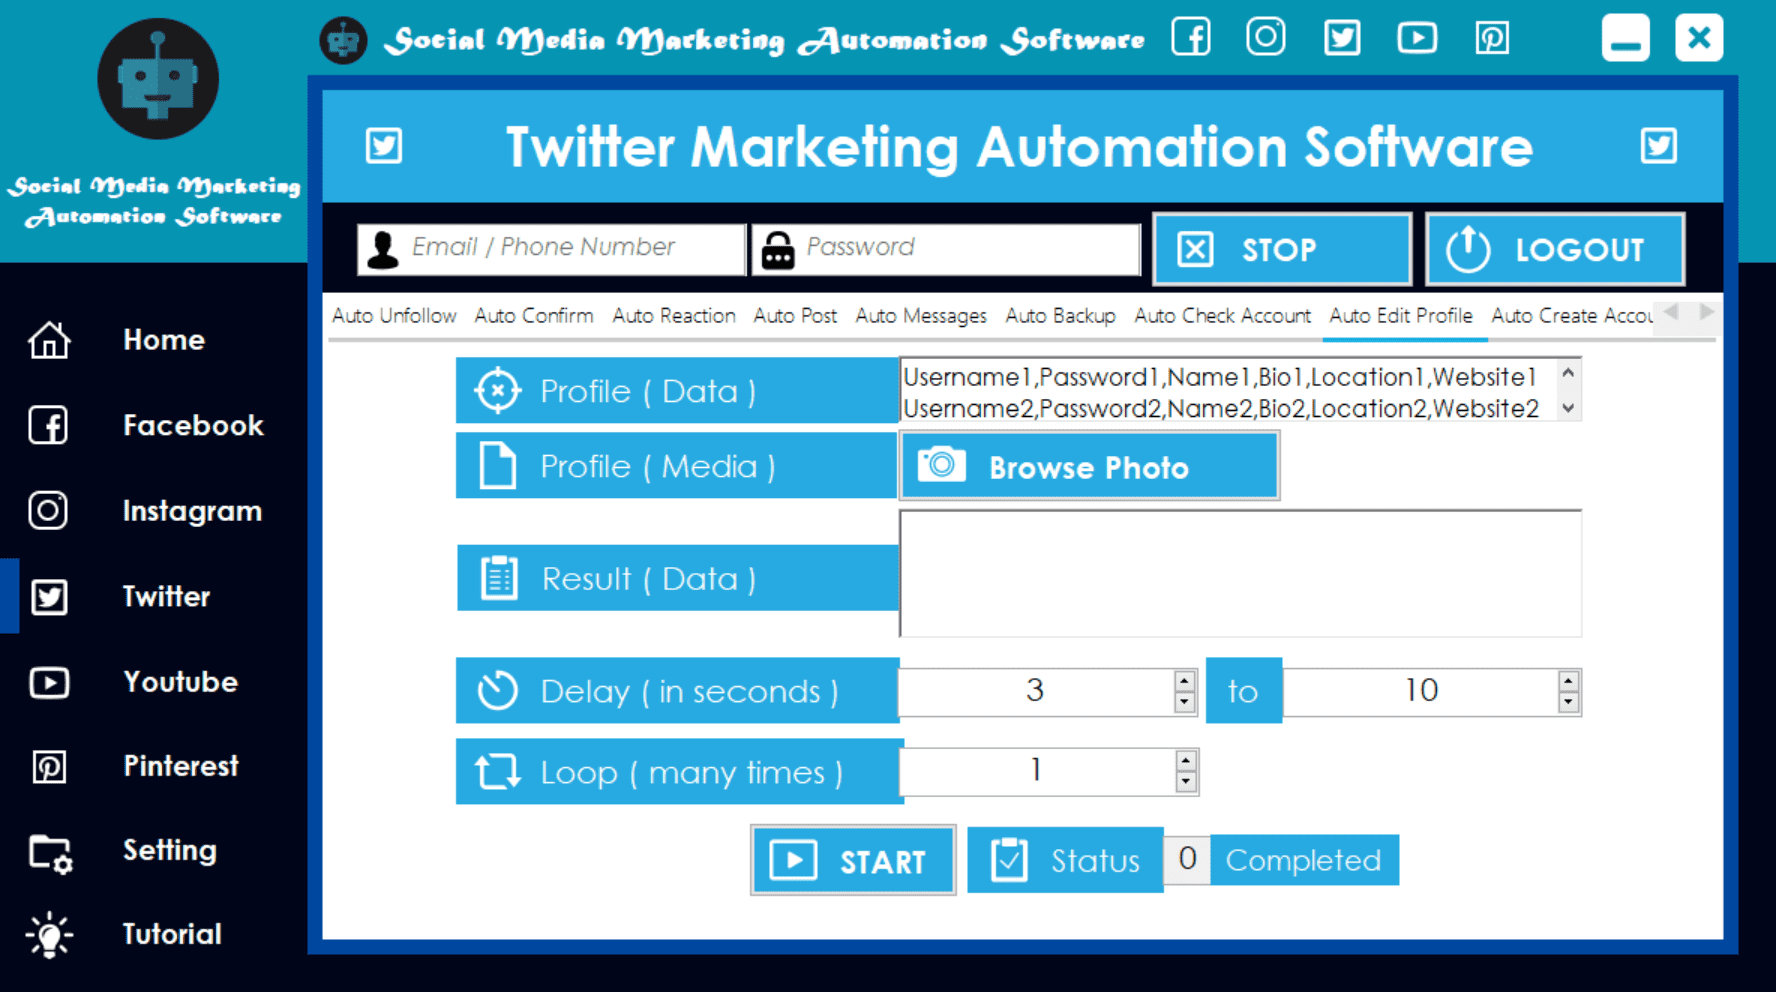Click Browse Photo button

pos(1089,467)
